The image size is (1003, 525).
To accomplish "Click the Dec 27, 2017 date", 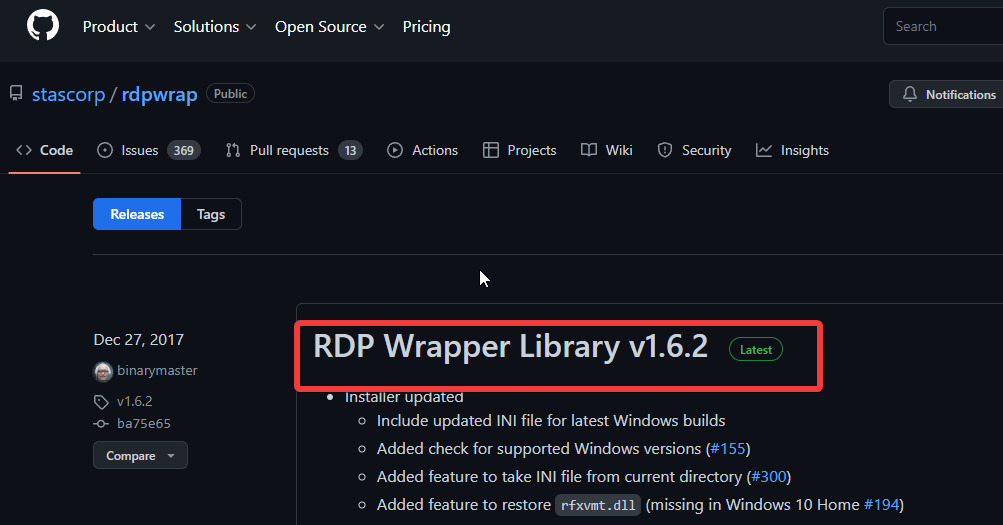I will 139,340.
